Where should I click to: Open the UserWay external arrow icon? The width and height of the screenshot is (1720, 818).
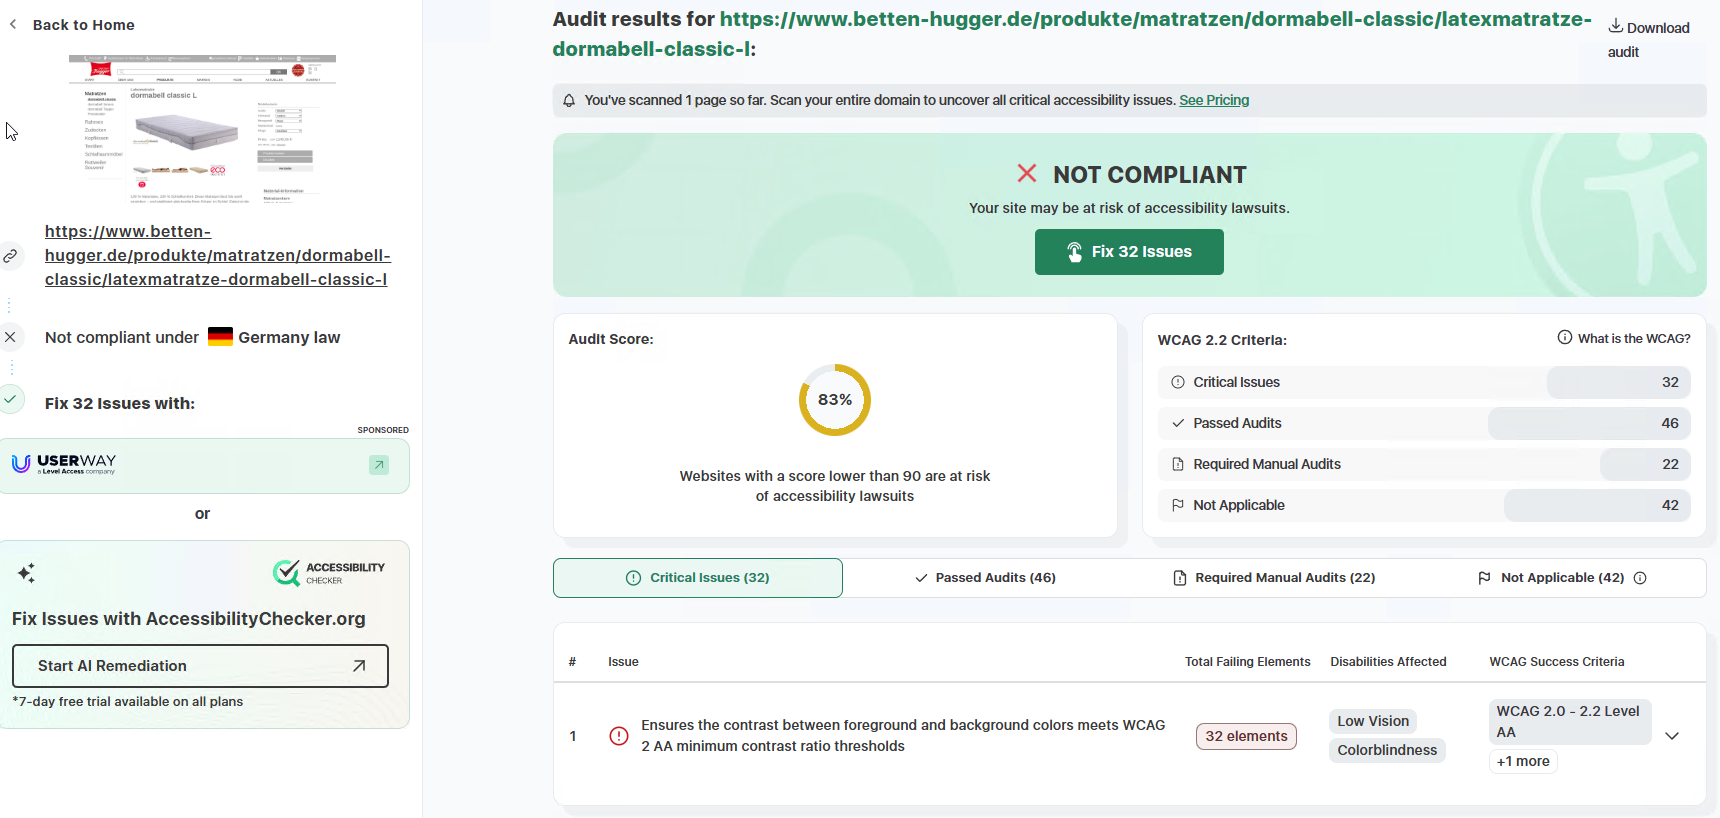tap(379, 465)
